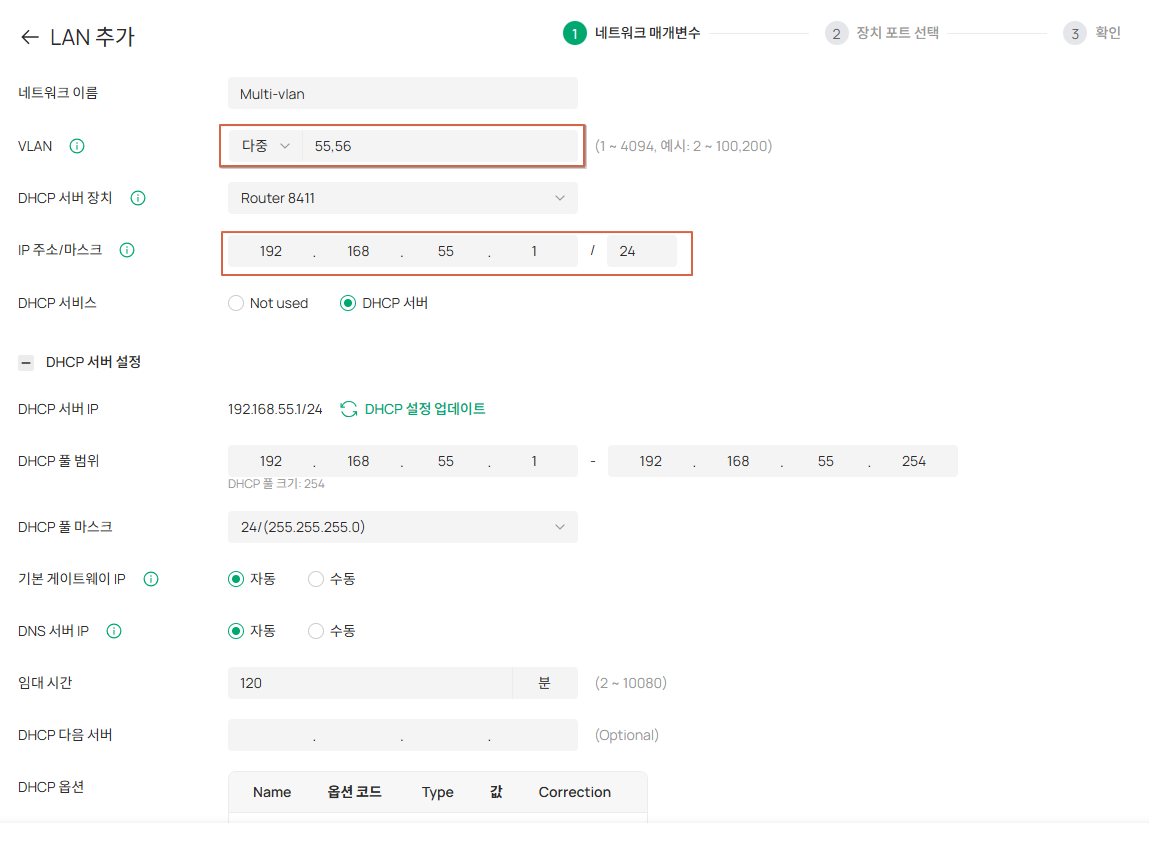
Task: Click the 값 column header
Action: click(x=496, y=792)
